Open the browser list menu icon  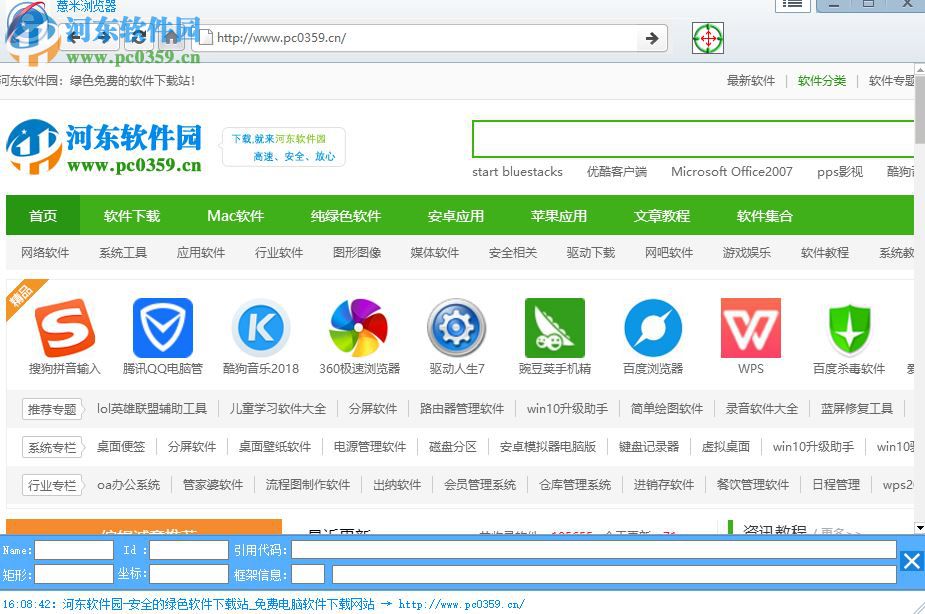(792, 5)
